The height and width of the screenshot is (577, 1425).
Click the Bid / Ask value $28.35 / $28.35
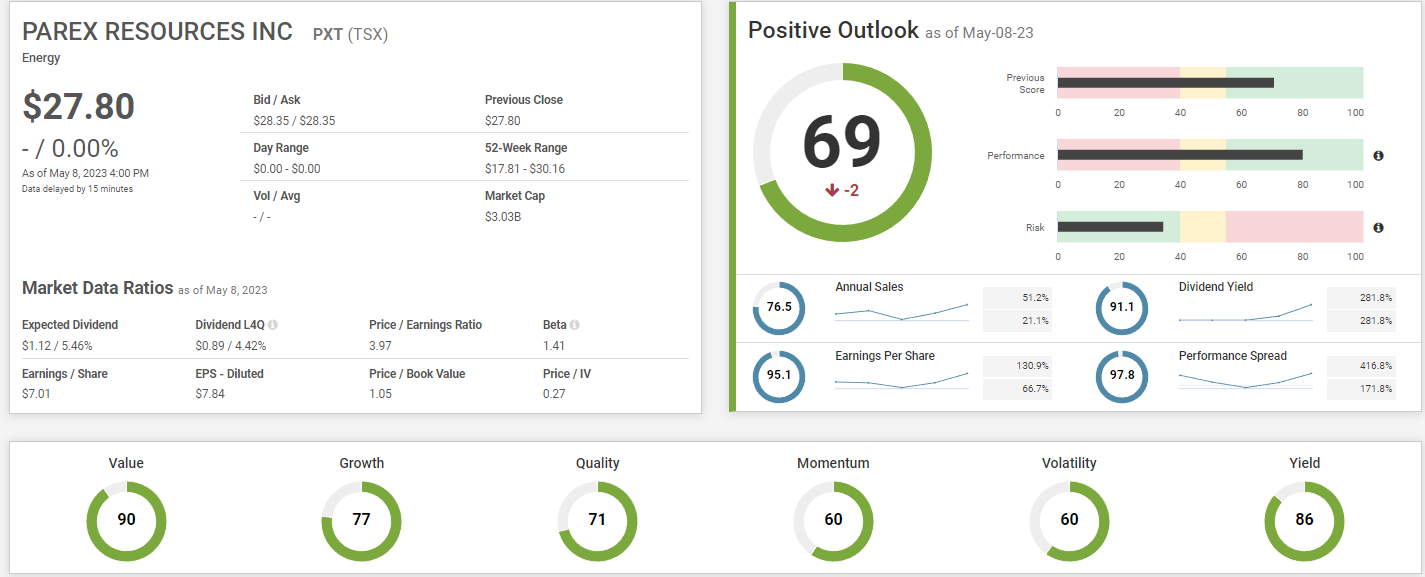coord(294,121)
